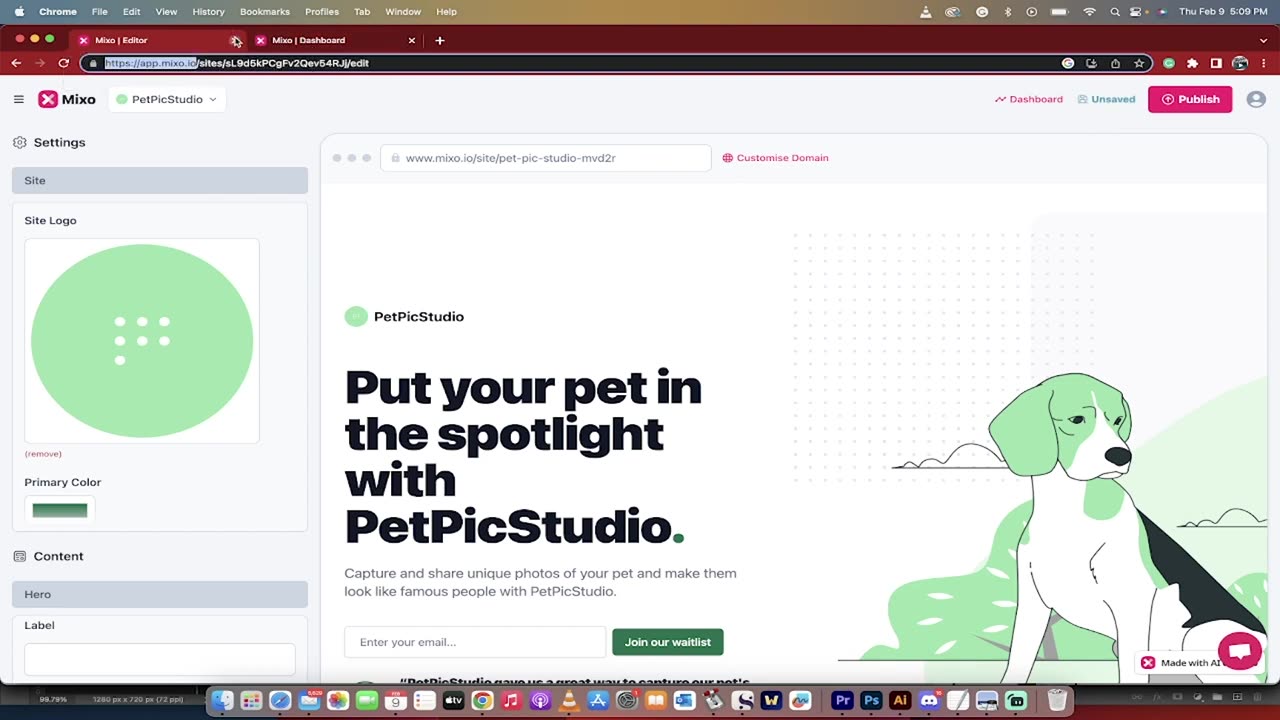Click the Settings gear icon

pyautogui.click(x=20, y=142)
